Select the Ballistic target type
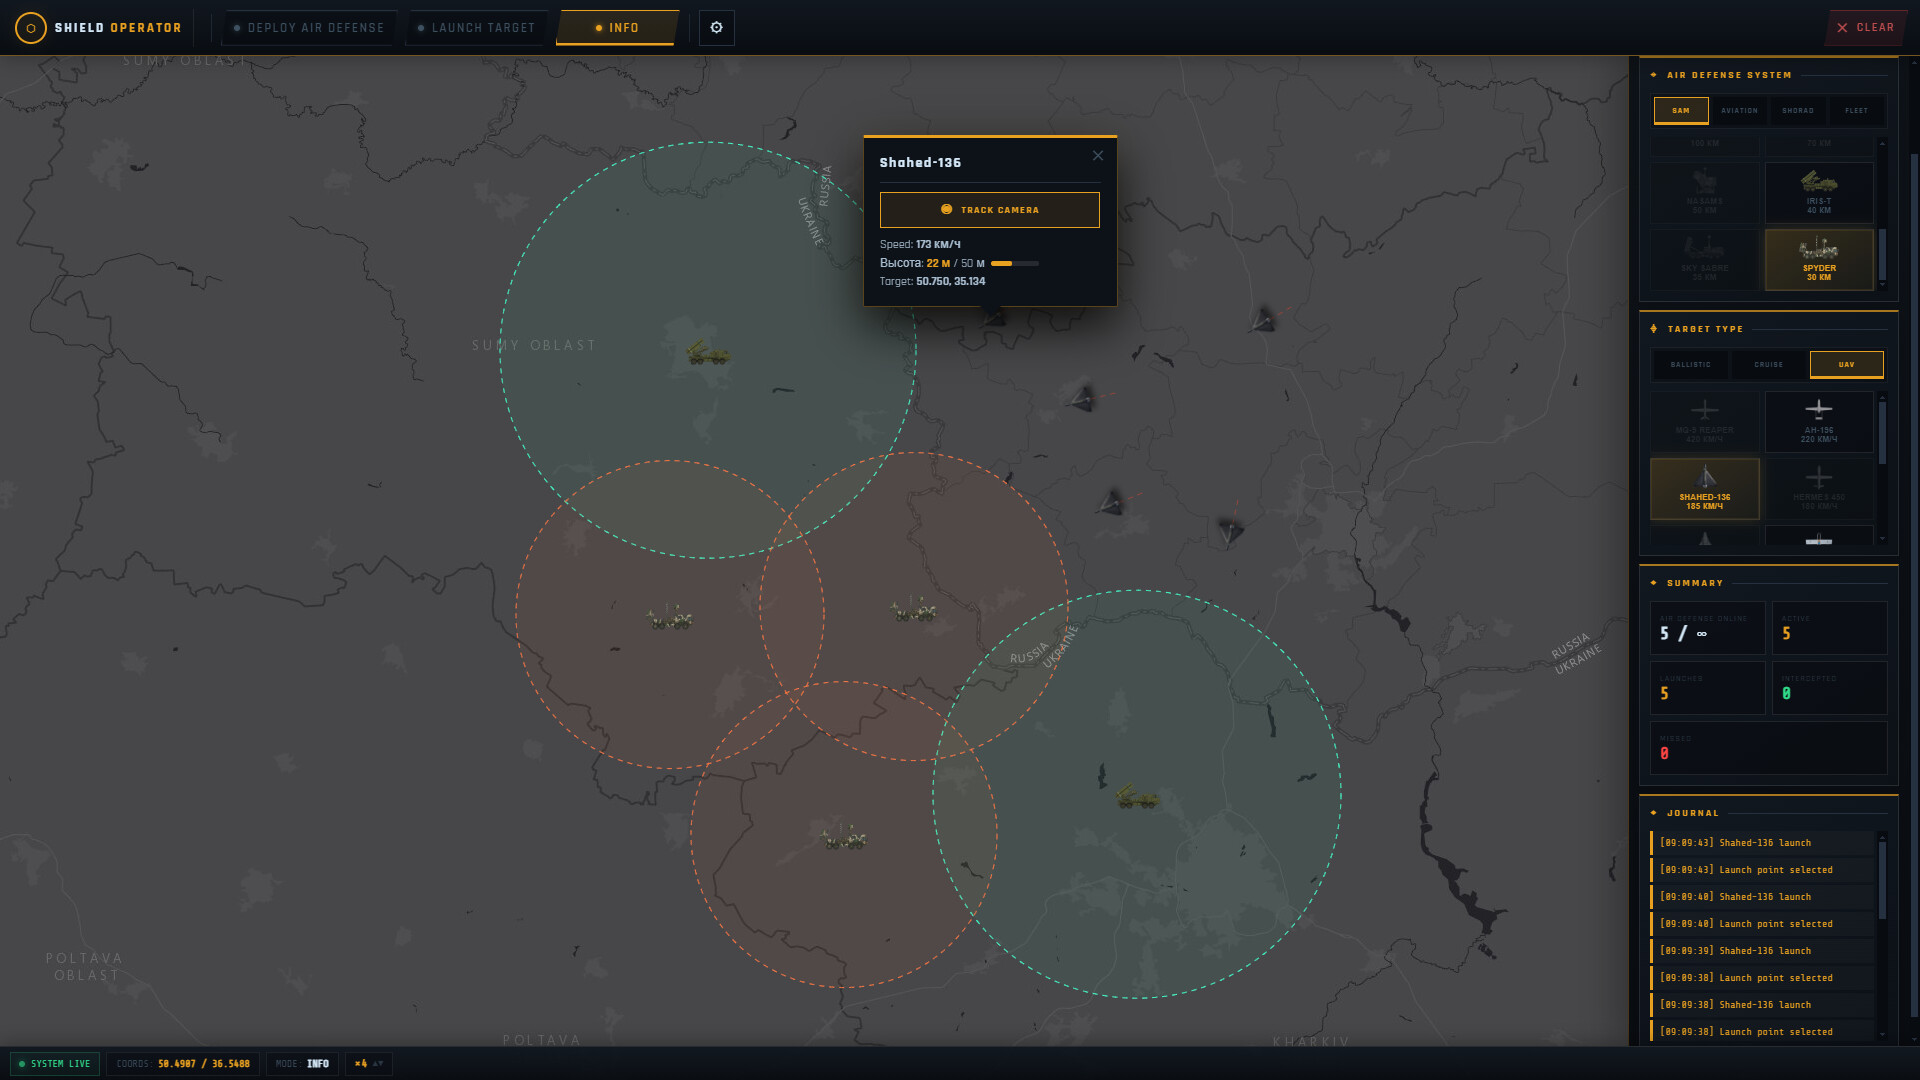This screenshot has width=1920, height=1080. point(1690,365)
